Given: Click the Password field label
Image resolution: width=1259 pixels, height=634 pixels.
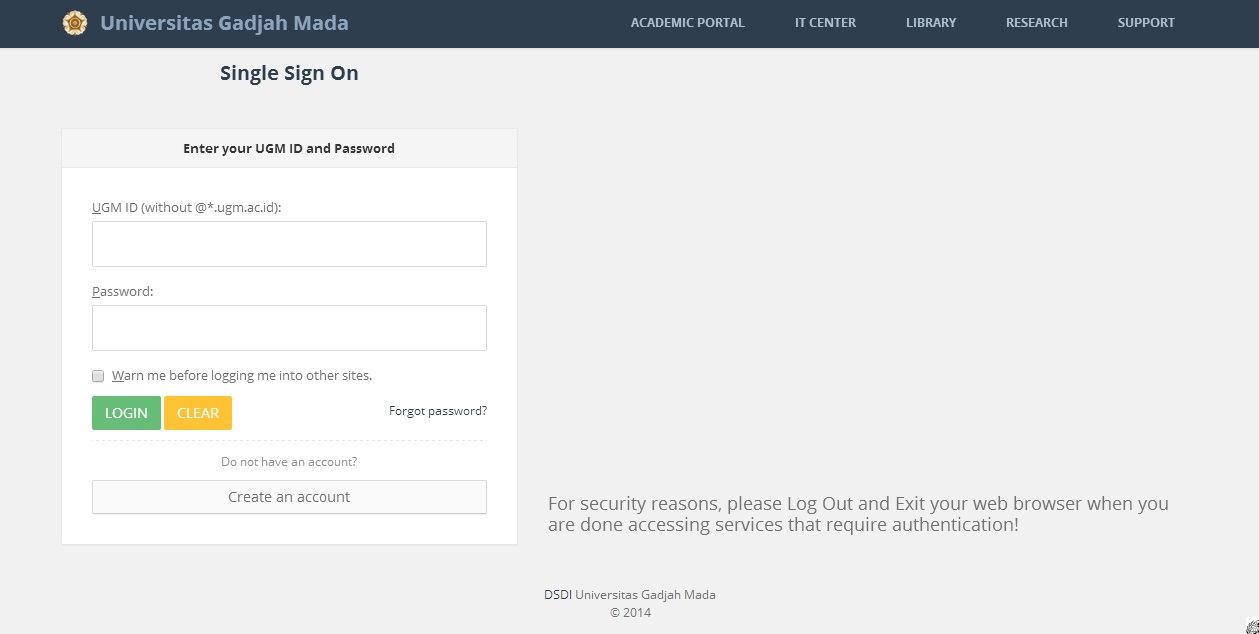Looking at the screenshot, I should click(122, 292).
